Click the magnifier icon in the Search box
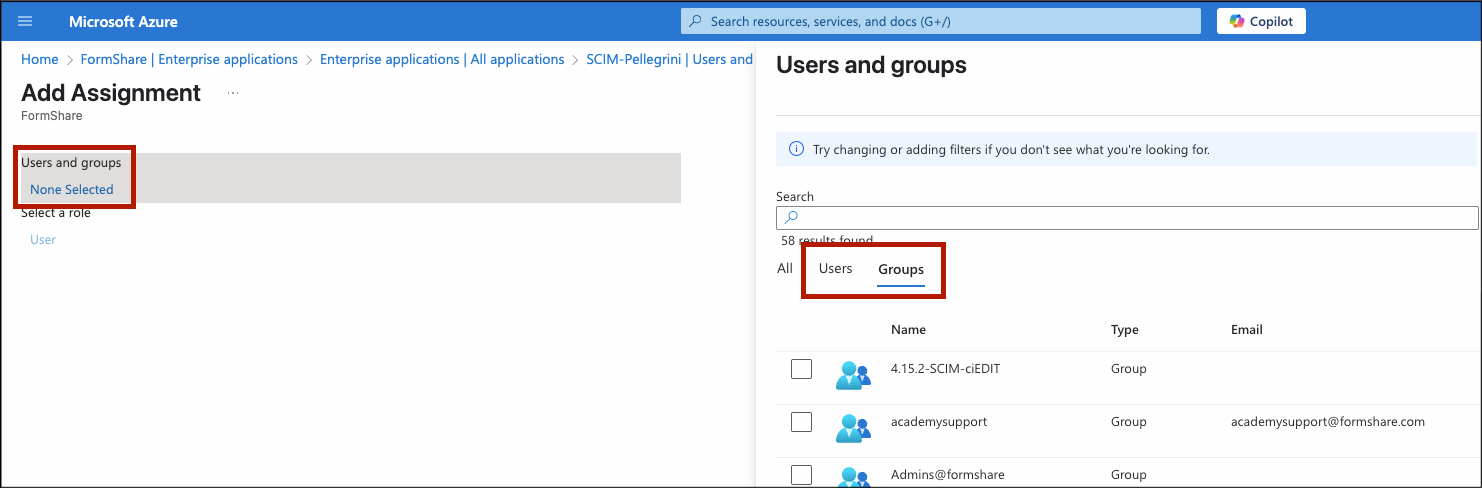1482x488 pixels. coord(791,217)
